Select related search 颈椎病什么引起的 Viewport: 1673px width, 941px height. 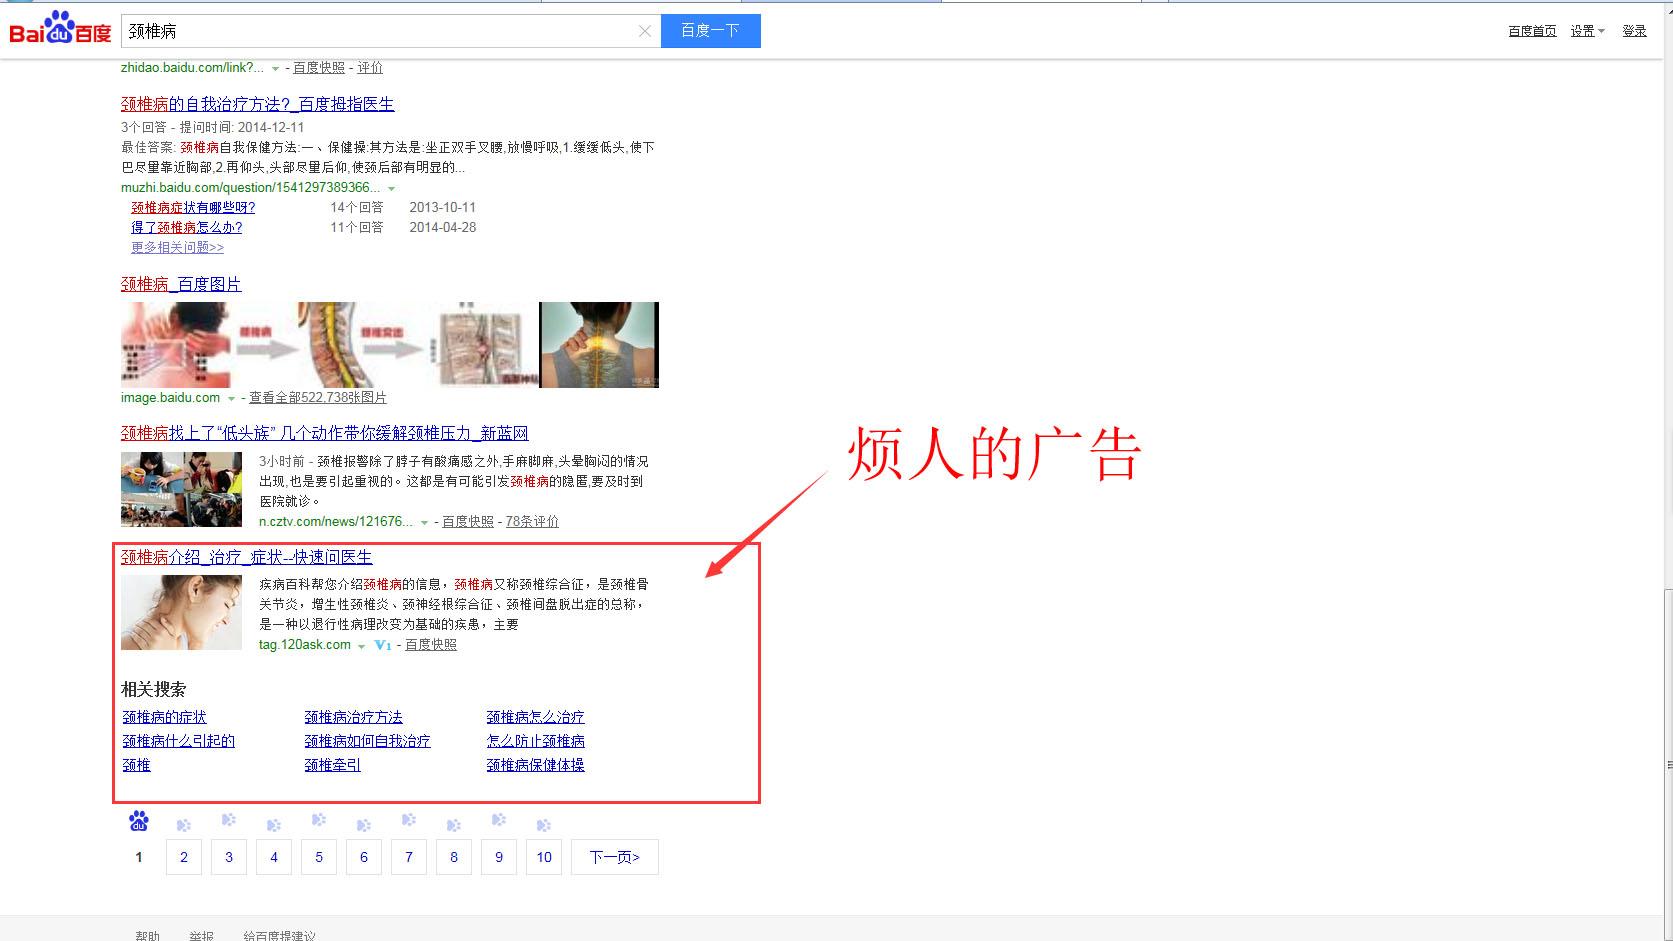point(178,741)
